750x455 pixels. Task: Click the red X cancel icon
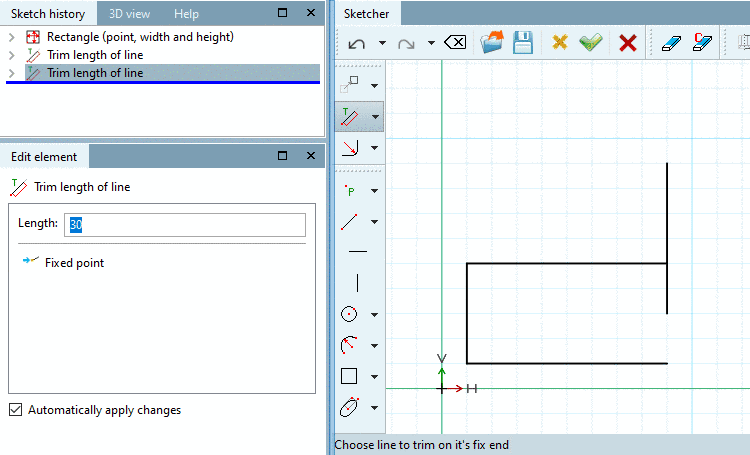pos(628,43)
